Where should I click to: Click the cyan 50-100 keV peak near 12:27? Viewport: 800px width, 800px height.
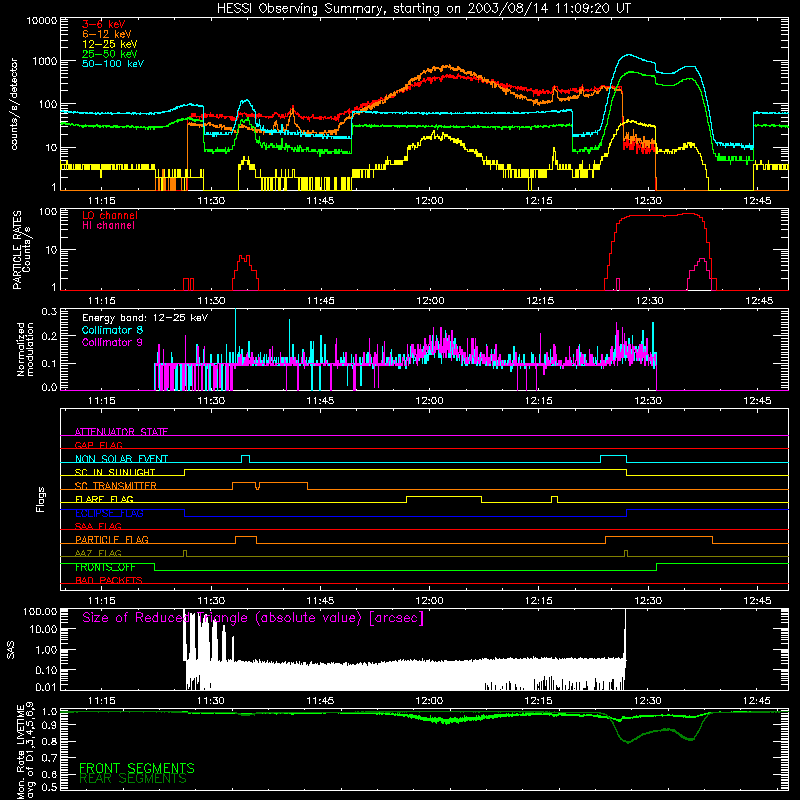(x=628, y=55)
